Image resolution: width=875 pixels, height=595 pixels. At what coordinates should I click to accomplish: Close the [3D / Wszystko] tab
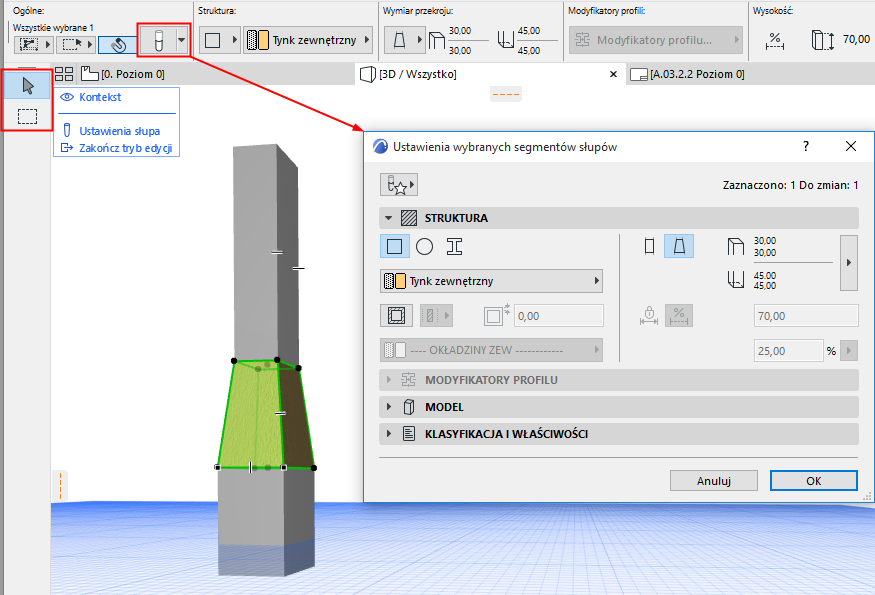[613, 74]
